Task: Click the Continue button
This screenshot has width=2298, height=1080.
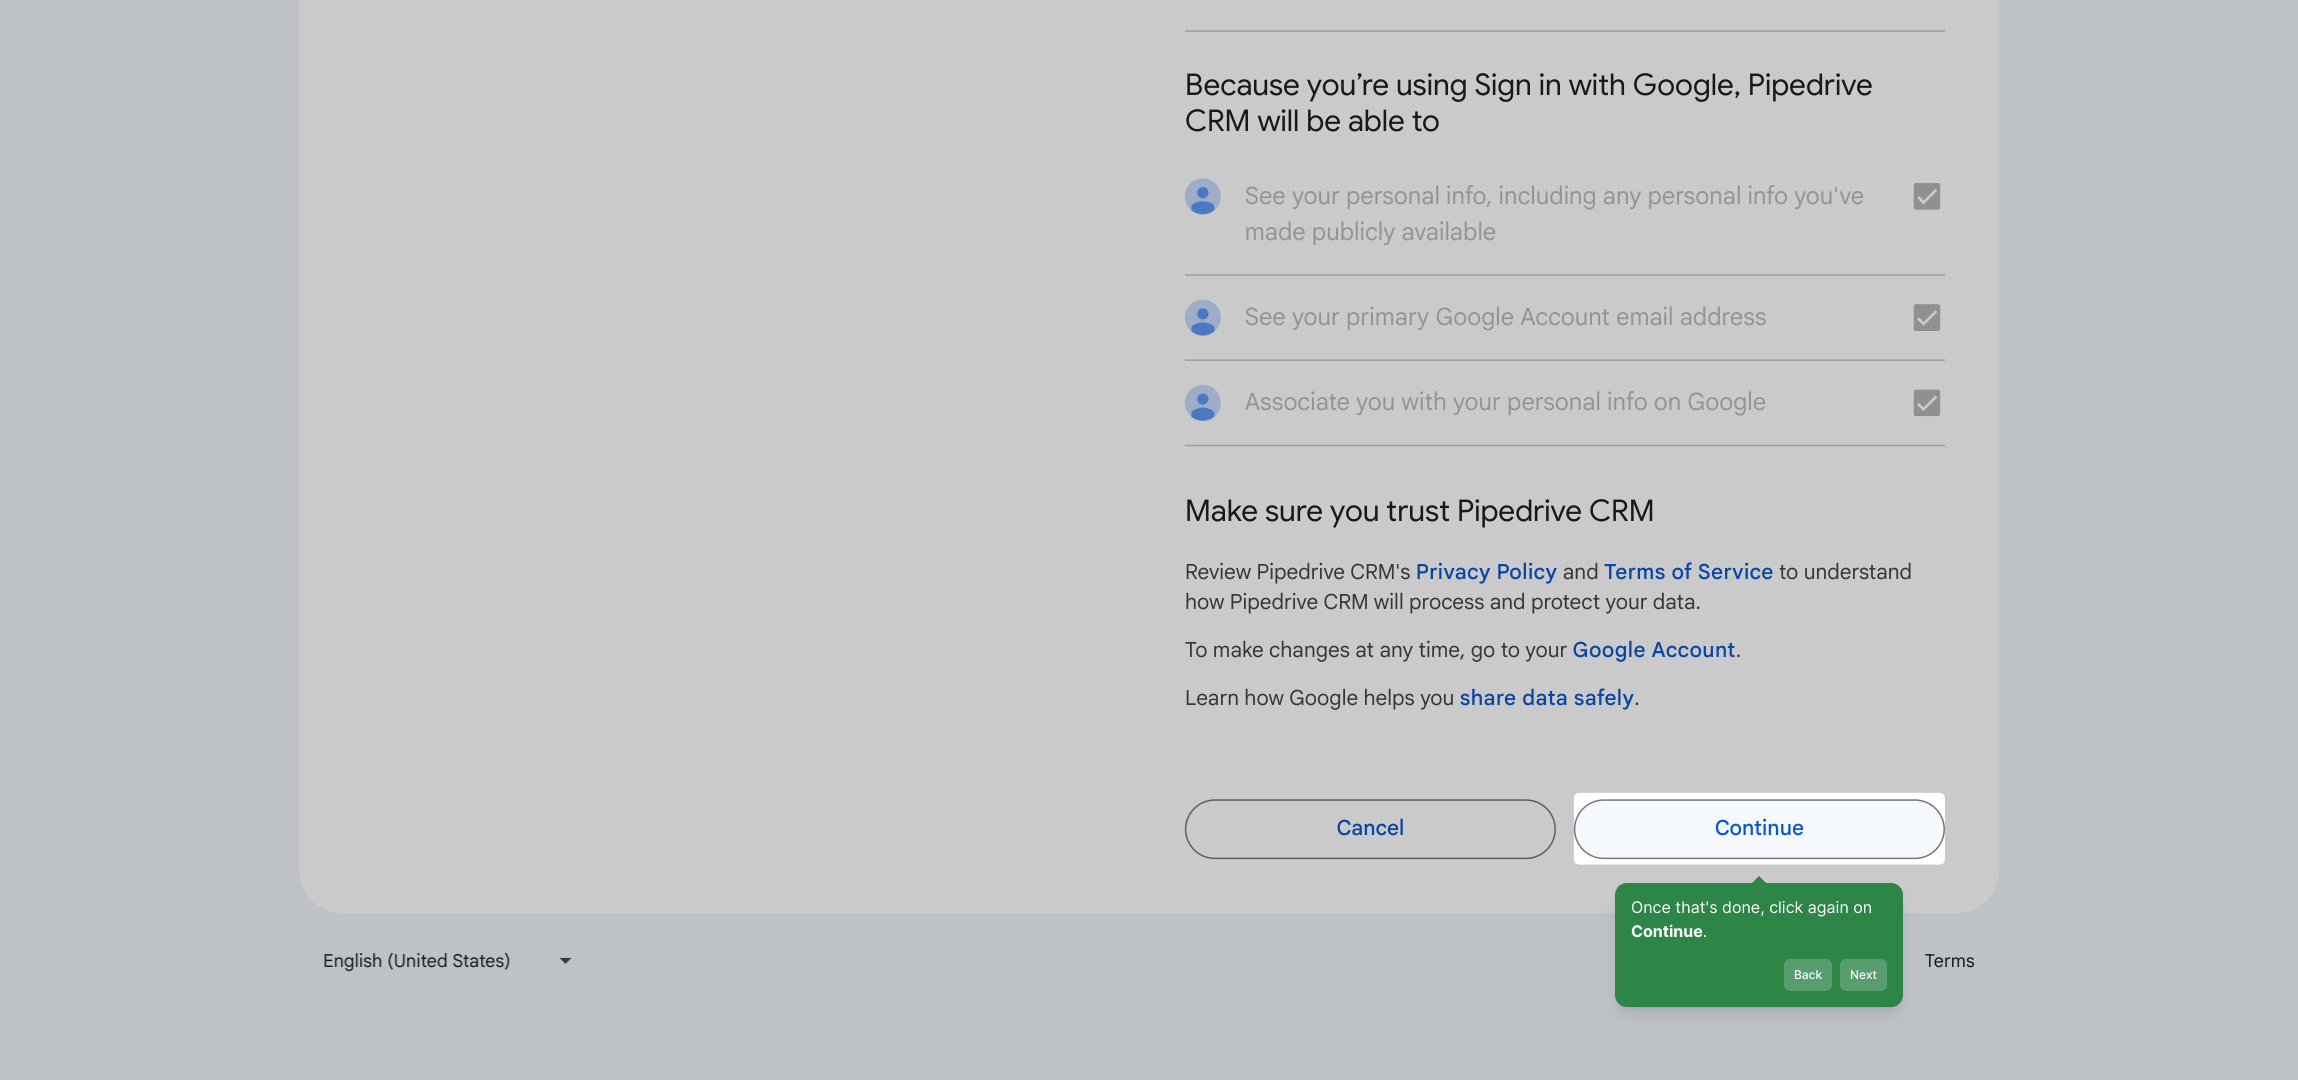Action: pos(1759,828)
